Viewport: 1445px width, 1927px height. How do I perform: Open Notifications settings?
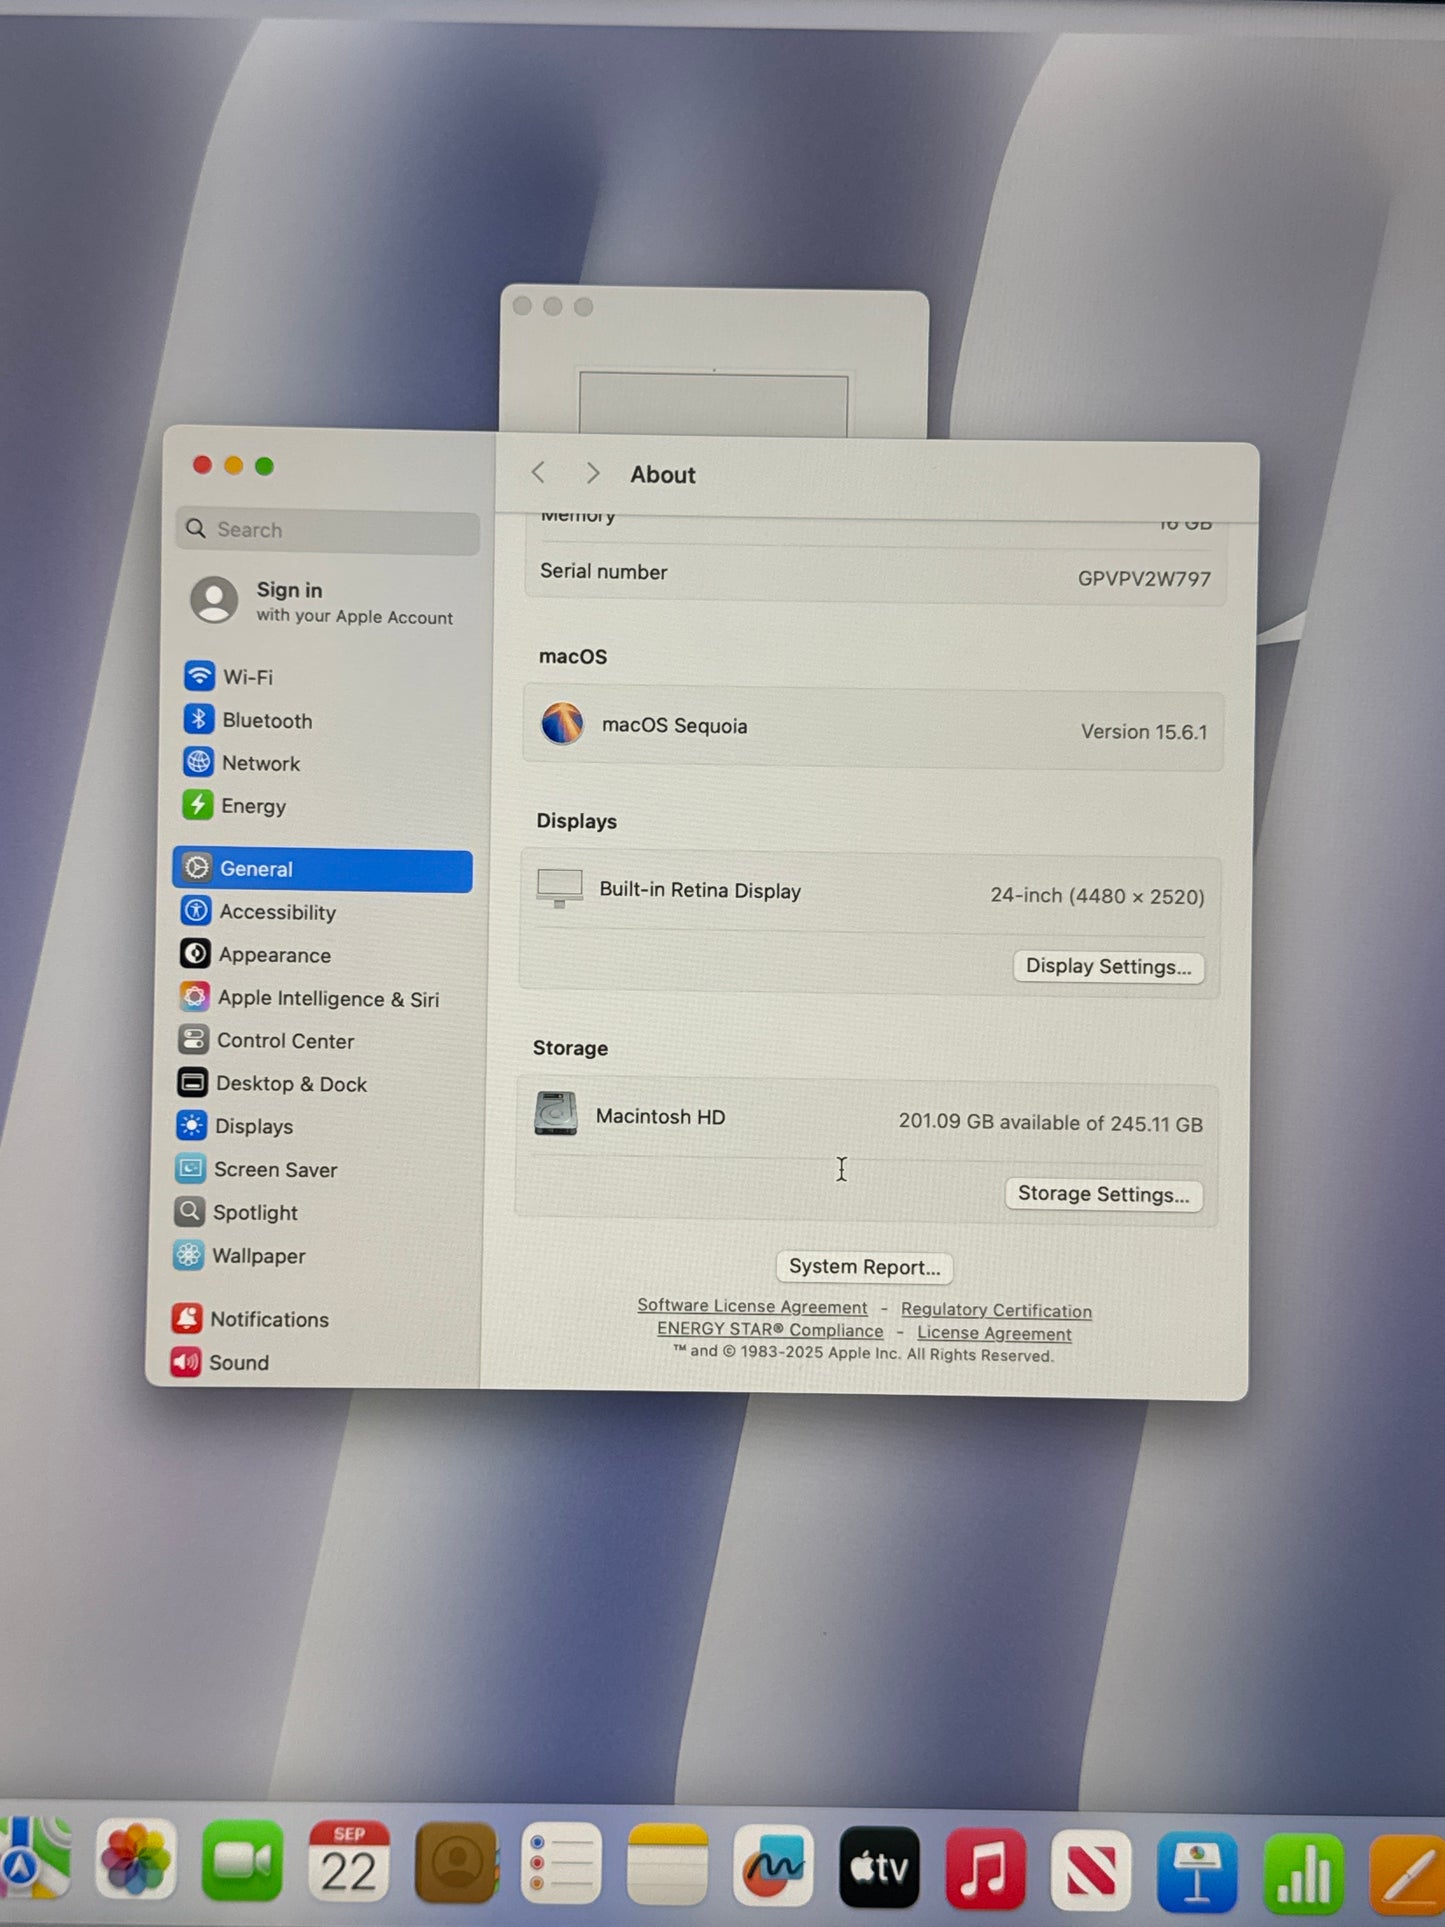click(268, 1320)
